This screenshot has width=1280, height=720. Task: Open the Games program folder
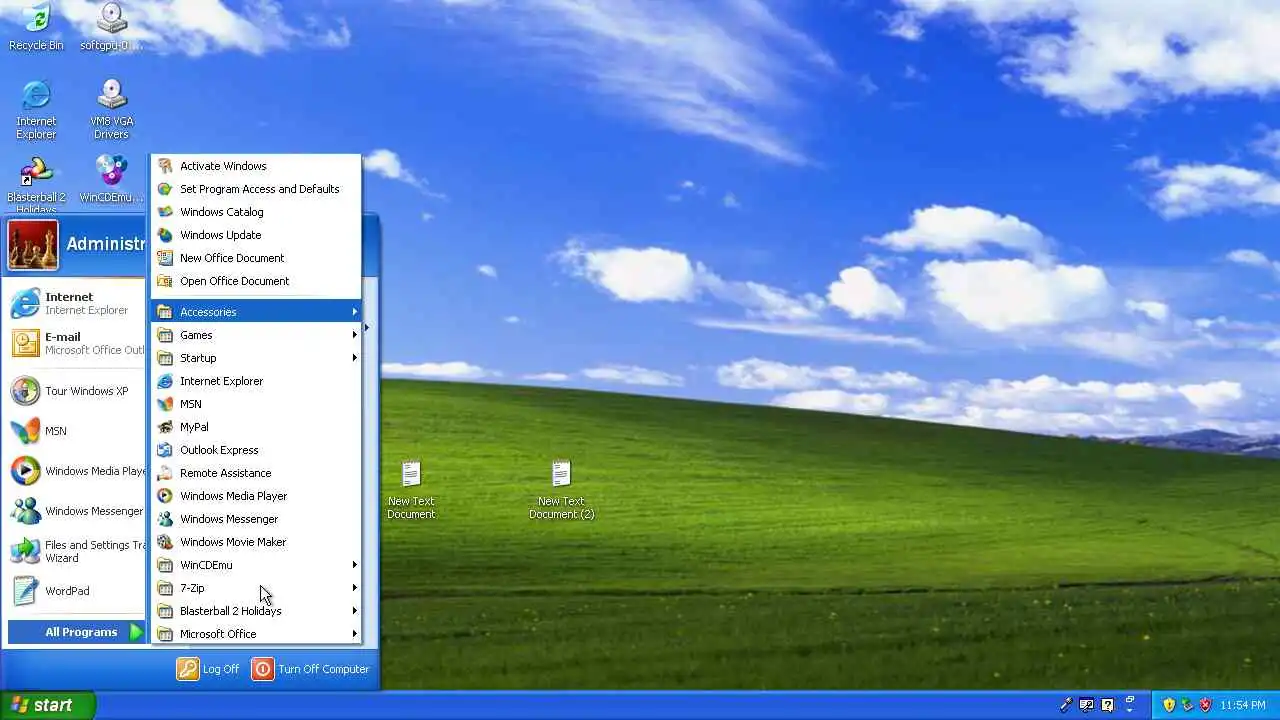click(256, 335)
